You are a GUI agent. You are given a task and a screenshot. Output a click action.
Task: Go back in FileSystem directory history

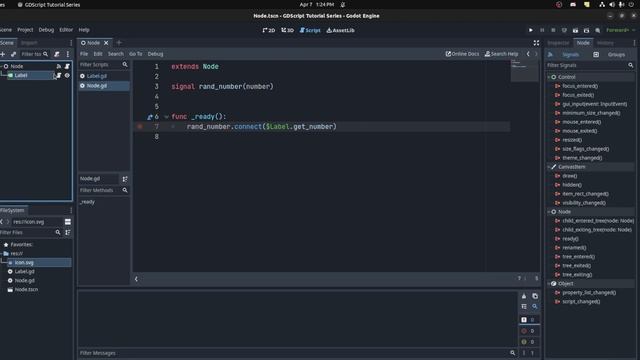pos(2,222)
